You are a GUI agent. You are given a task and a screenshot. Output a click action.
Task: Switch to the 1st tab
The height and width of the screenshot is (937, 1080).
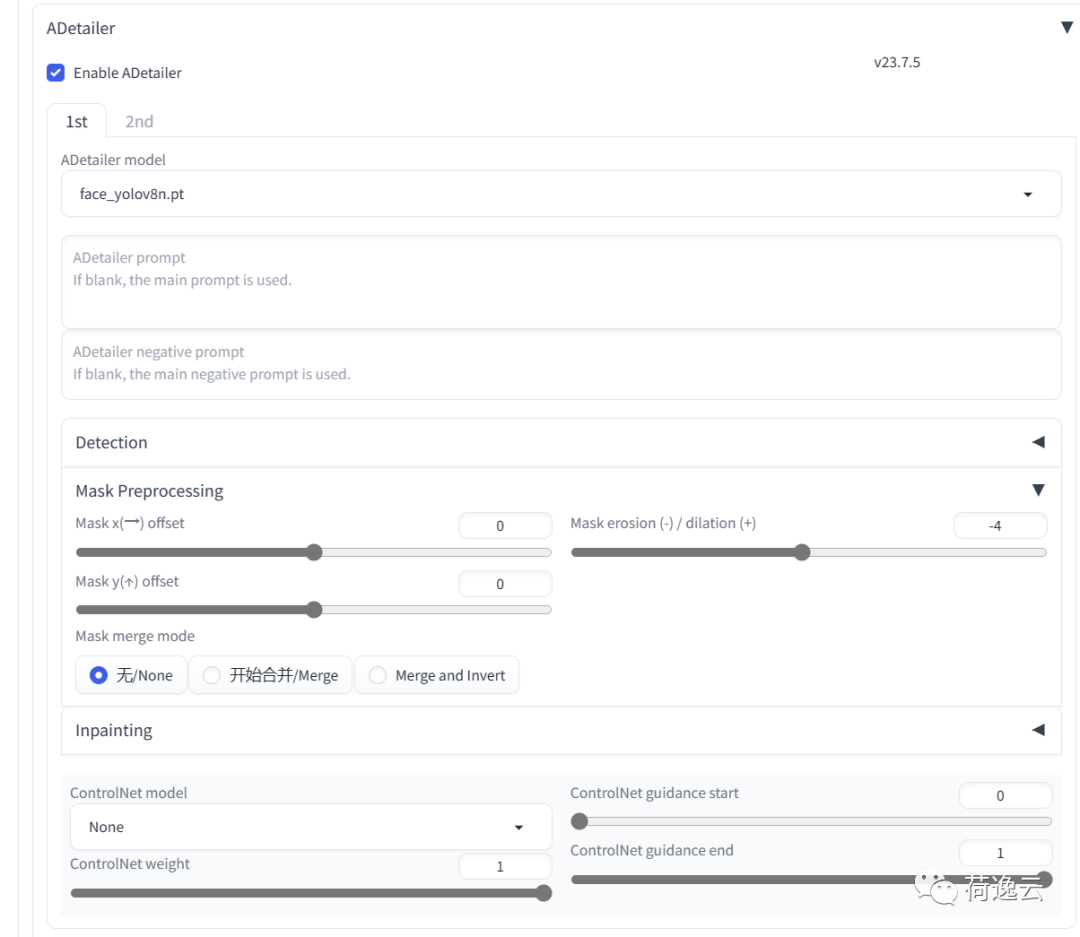(76, 121)
